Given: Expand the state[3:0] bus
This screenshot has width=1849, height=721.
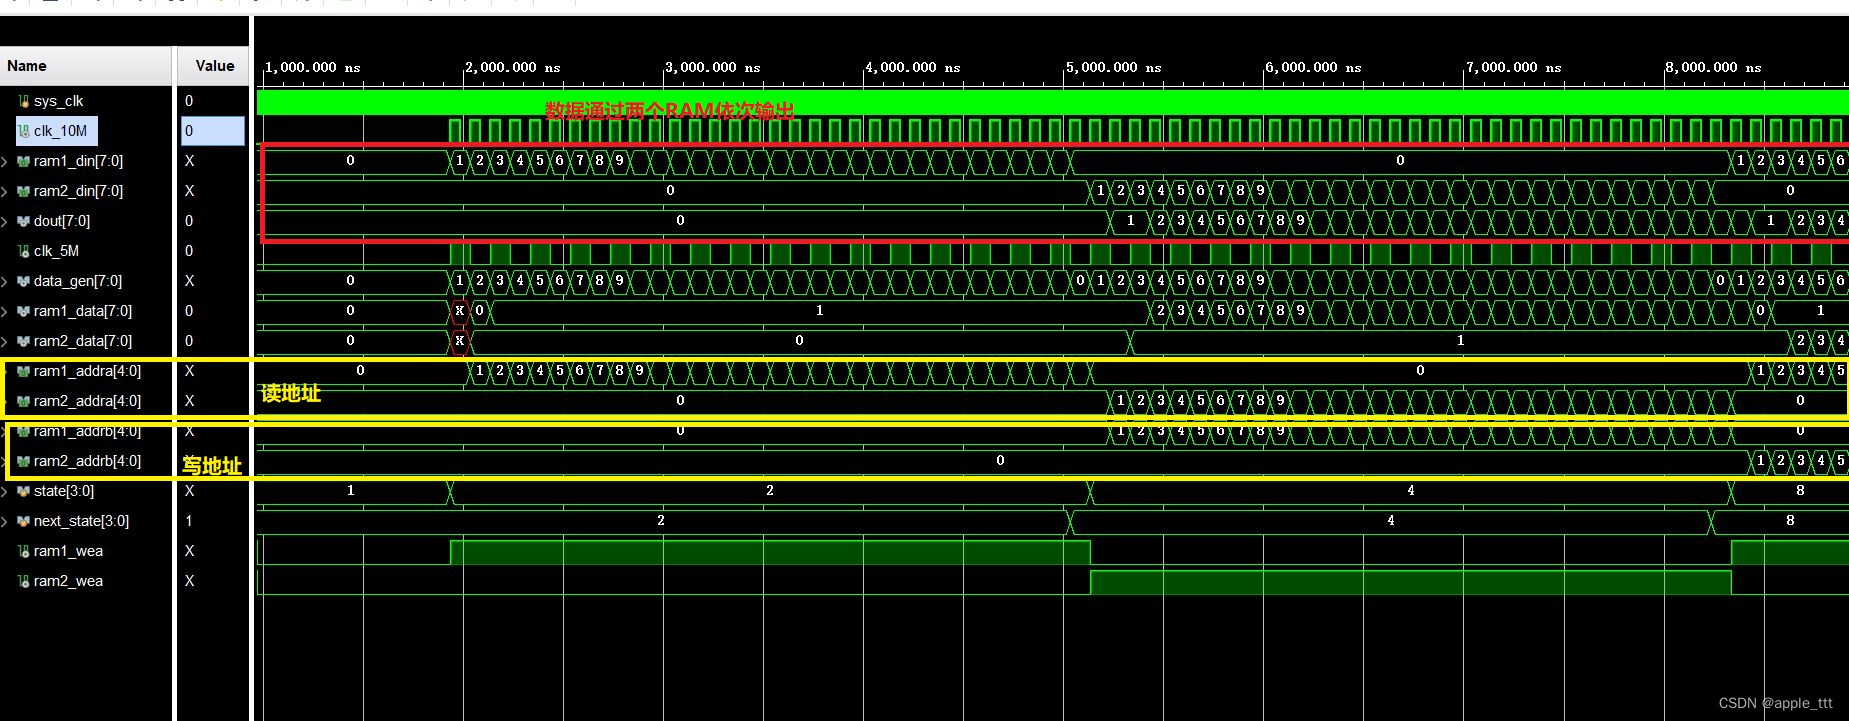Looking at the screenshot, I should pyautogui.click(x=5, y=491).
